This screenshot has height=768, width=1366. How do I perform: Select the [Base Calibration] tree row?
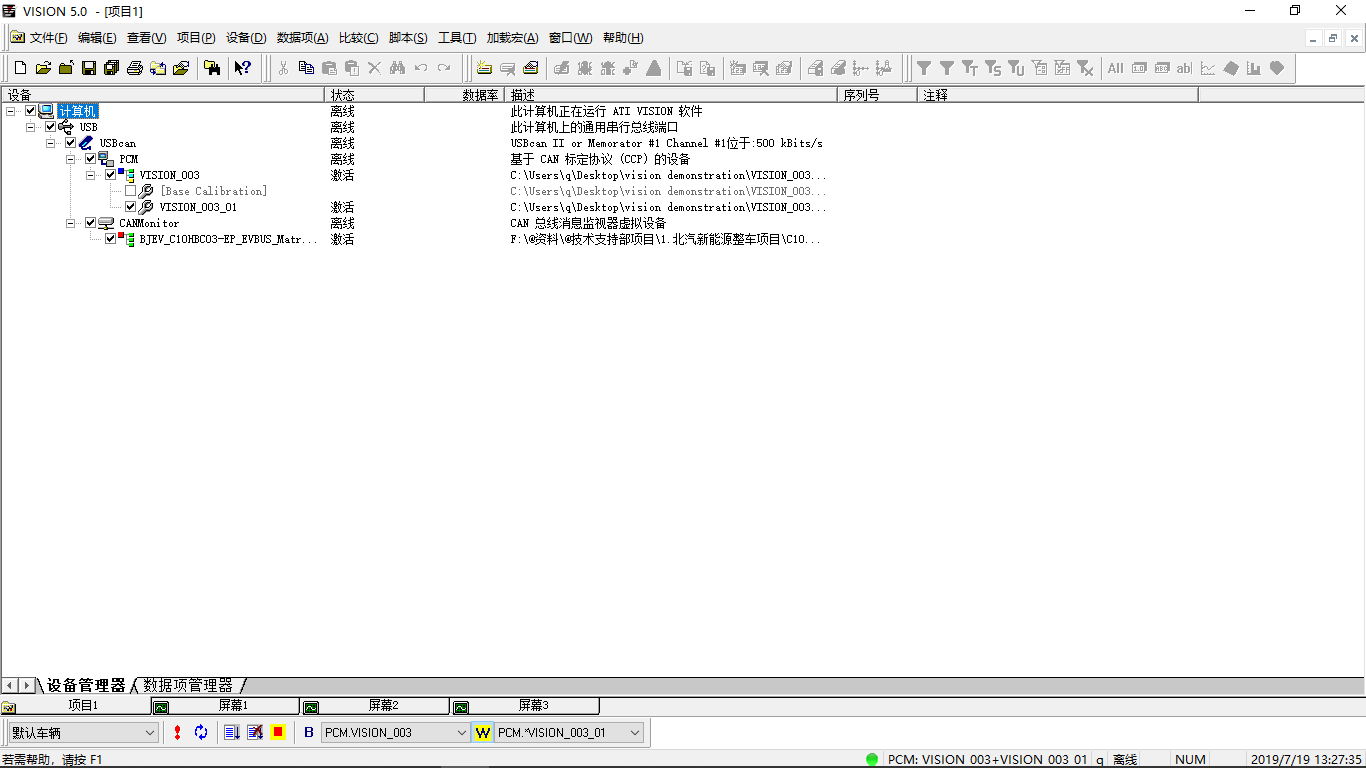point(213,191)
